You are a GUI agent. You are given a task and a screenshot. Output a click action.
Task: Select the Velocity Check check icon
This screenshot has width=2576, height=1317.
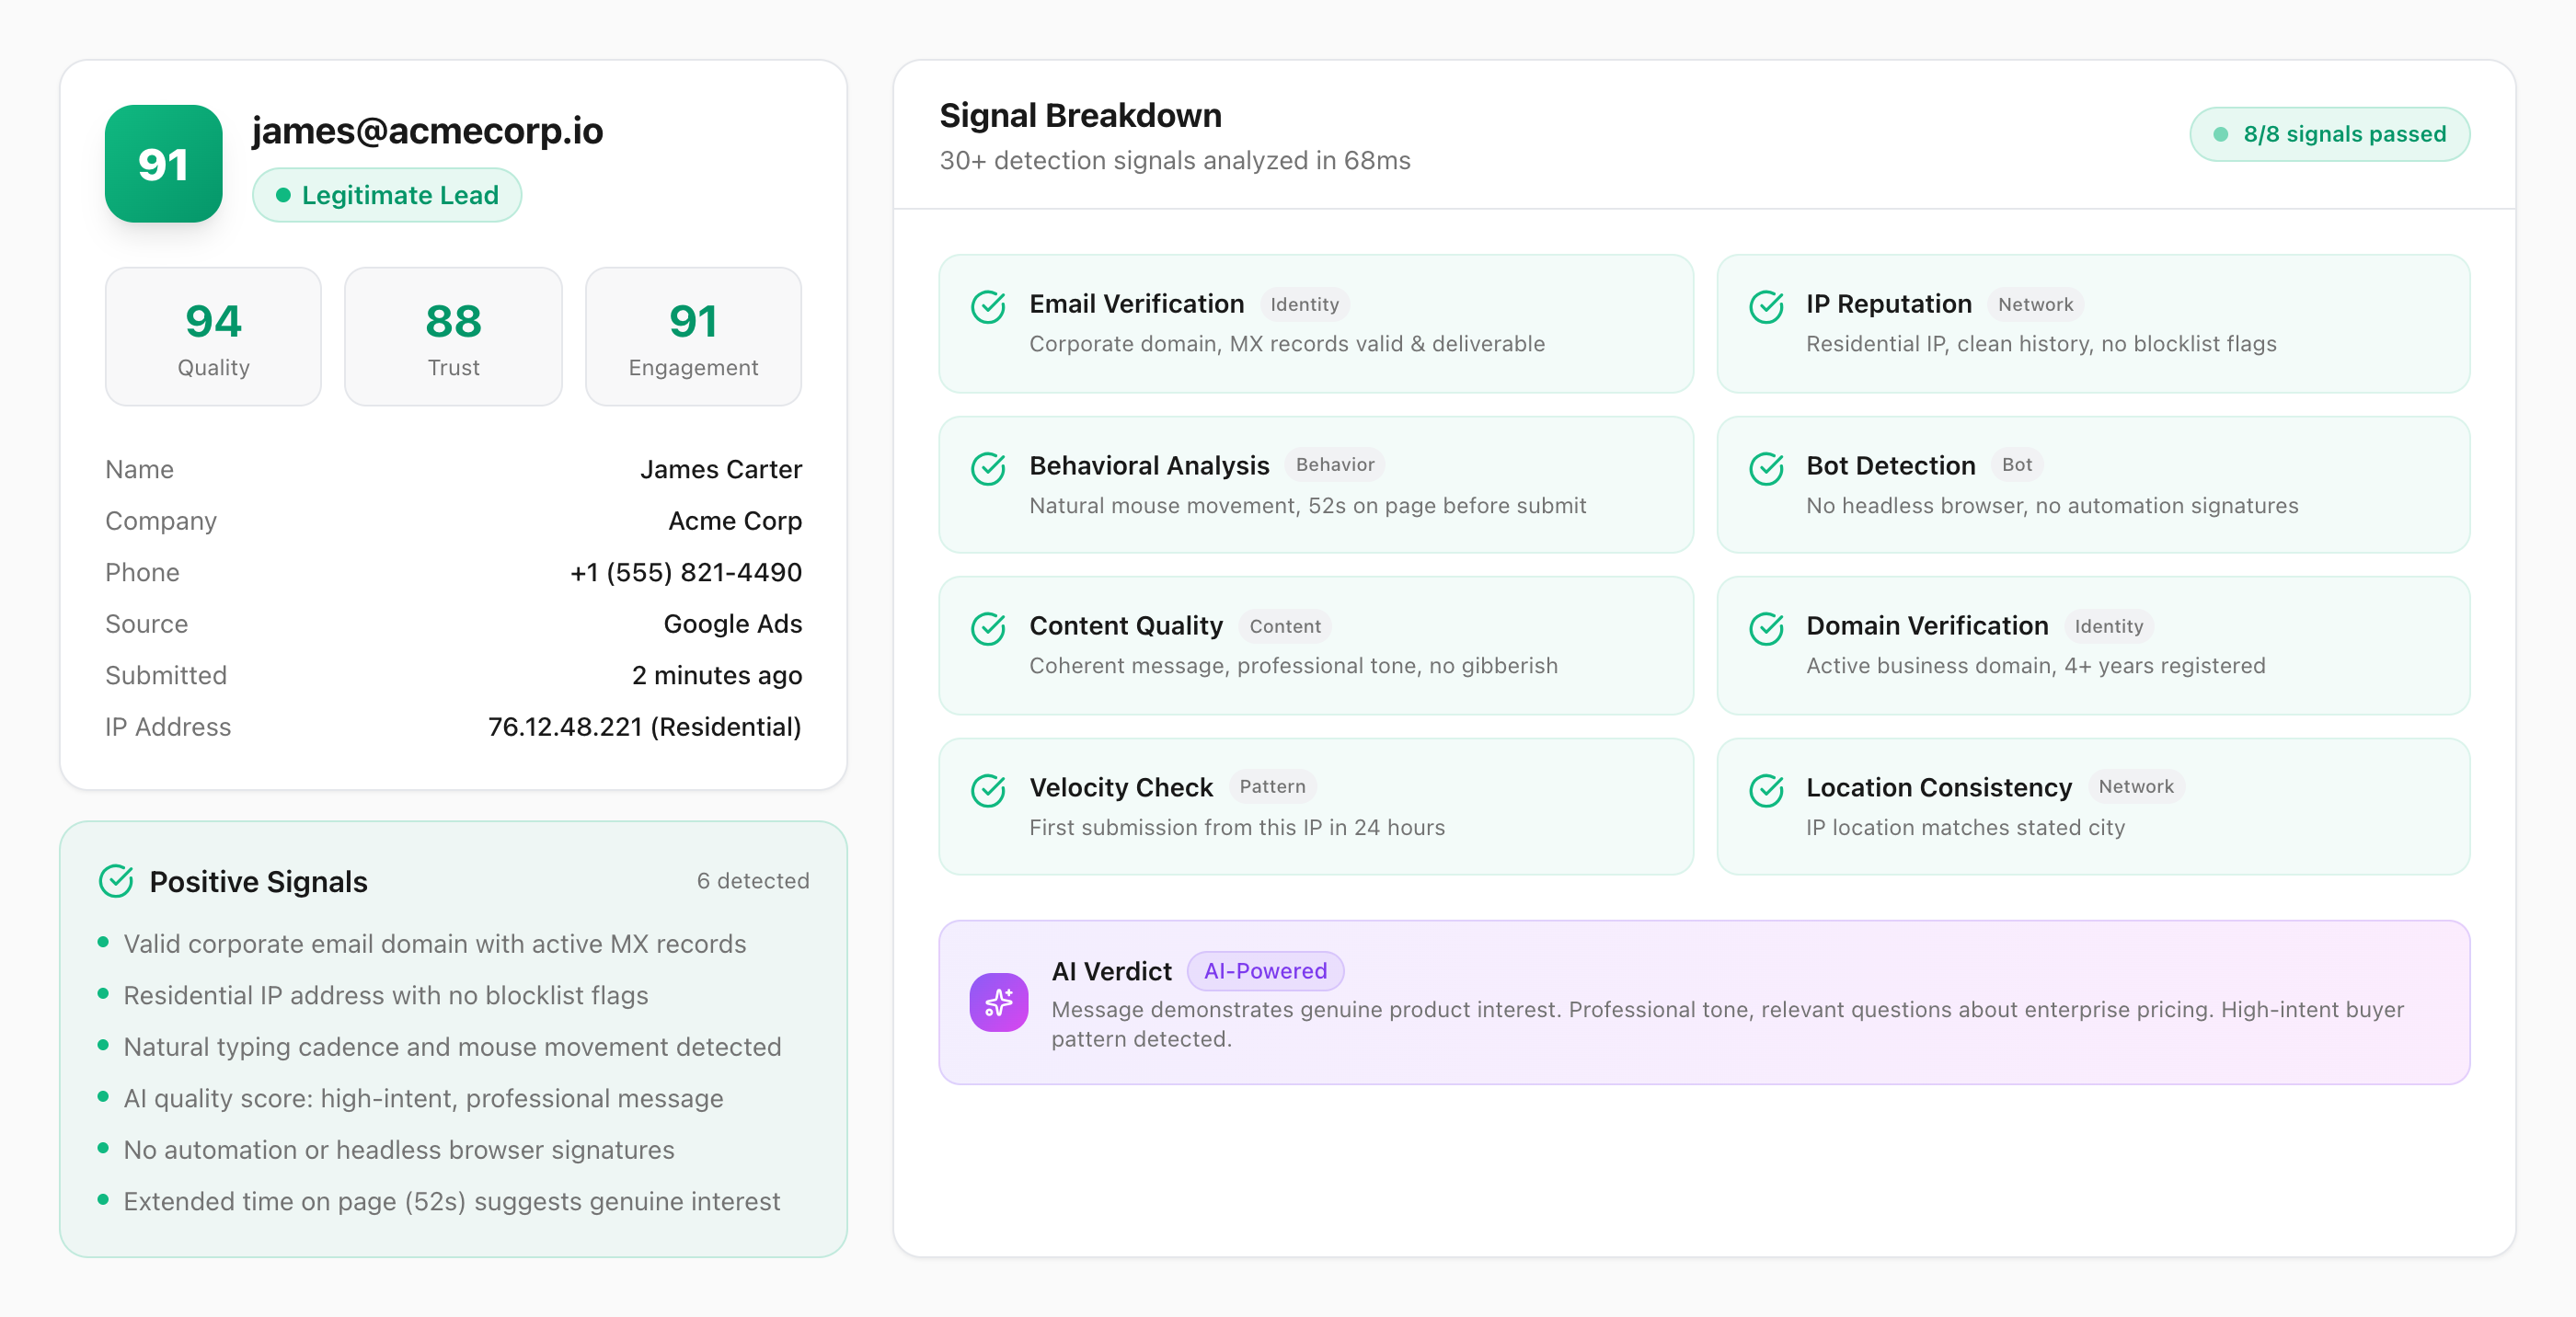(x=988, y=790)
